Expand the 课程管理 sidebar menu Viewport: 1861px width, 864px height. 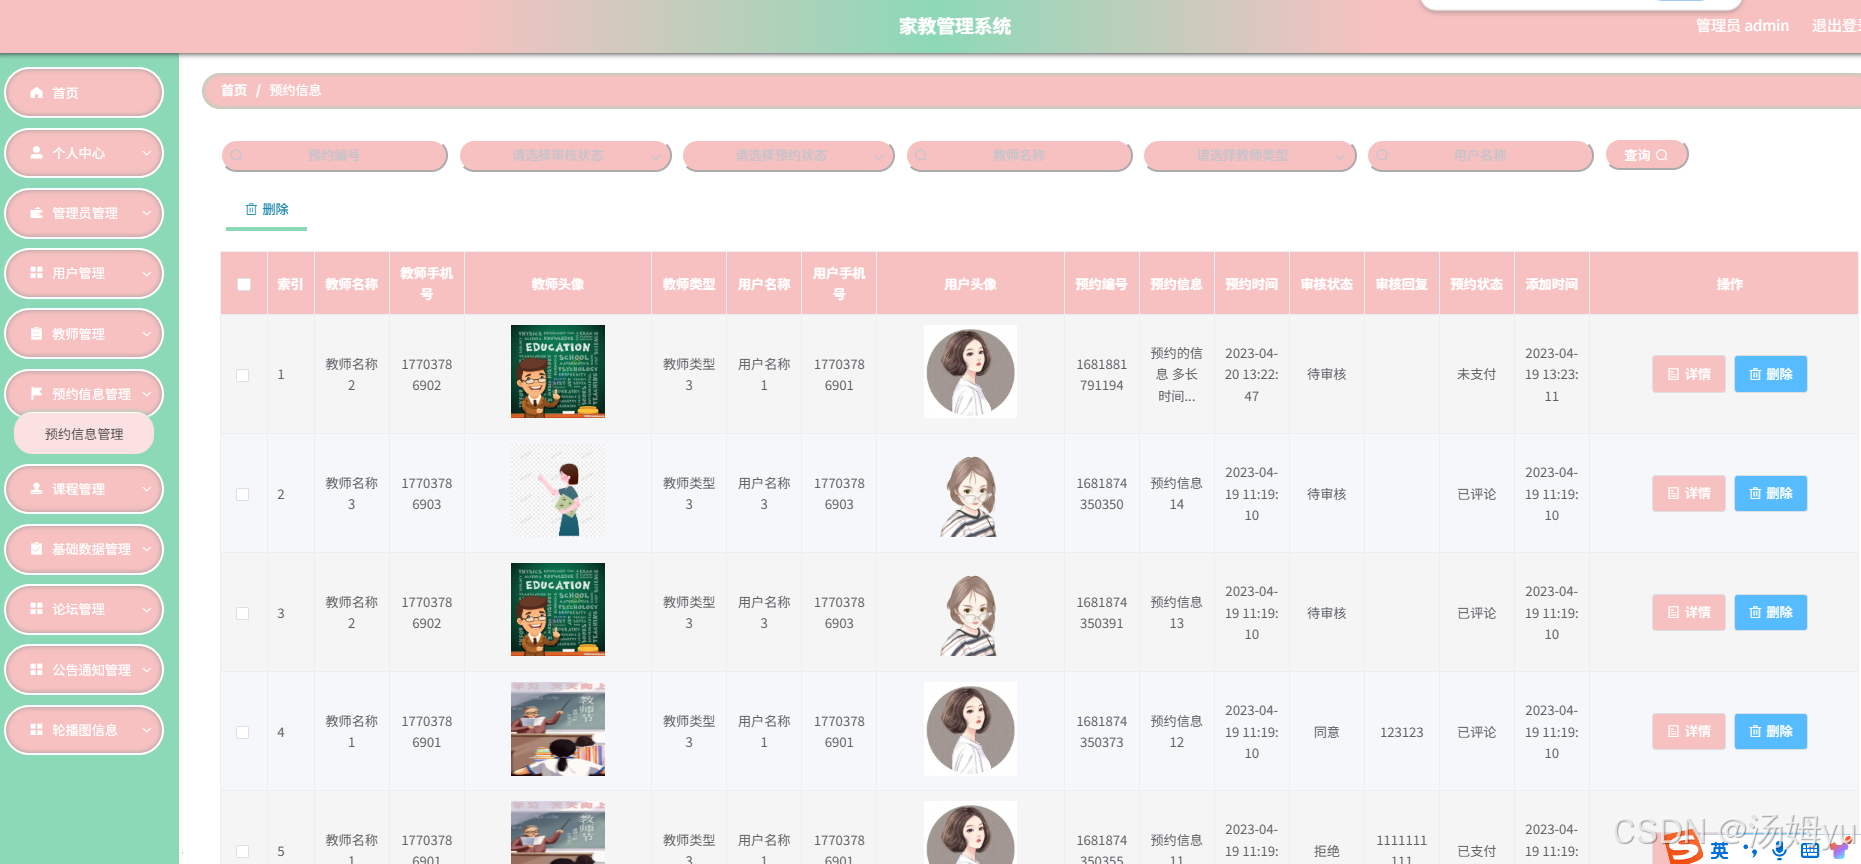coord(84,489)
